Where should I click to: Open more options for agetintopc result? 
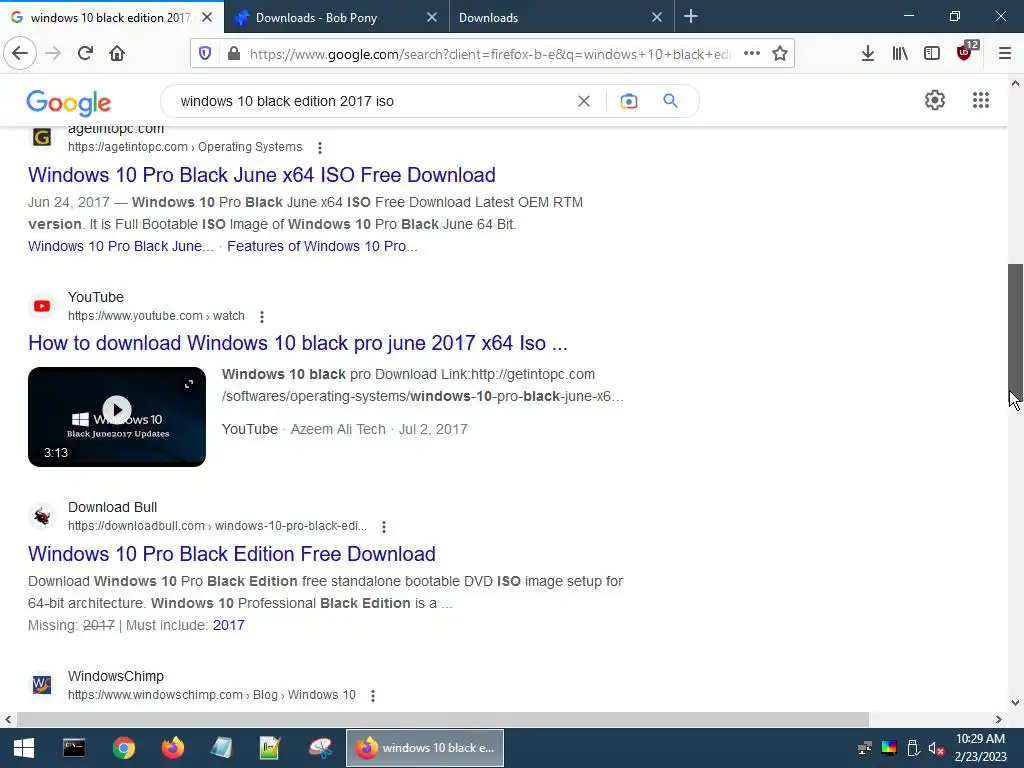point(320,148)
